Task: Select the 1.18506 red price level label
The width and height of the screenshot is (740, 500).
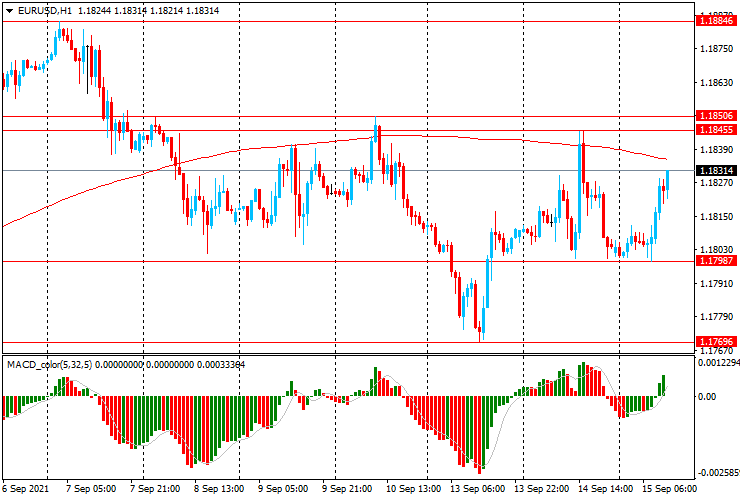Action: 716,116
